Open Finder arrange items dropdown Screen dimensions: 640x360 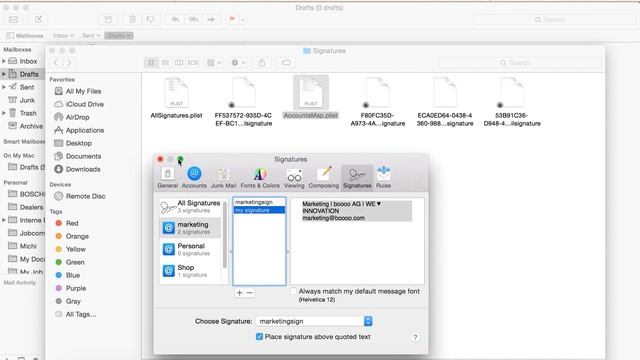click(214, 62)
